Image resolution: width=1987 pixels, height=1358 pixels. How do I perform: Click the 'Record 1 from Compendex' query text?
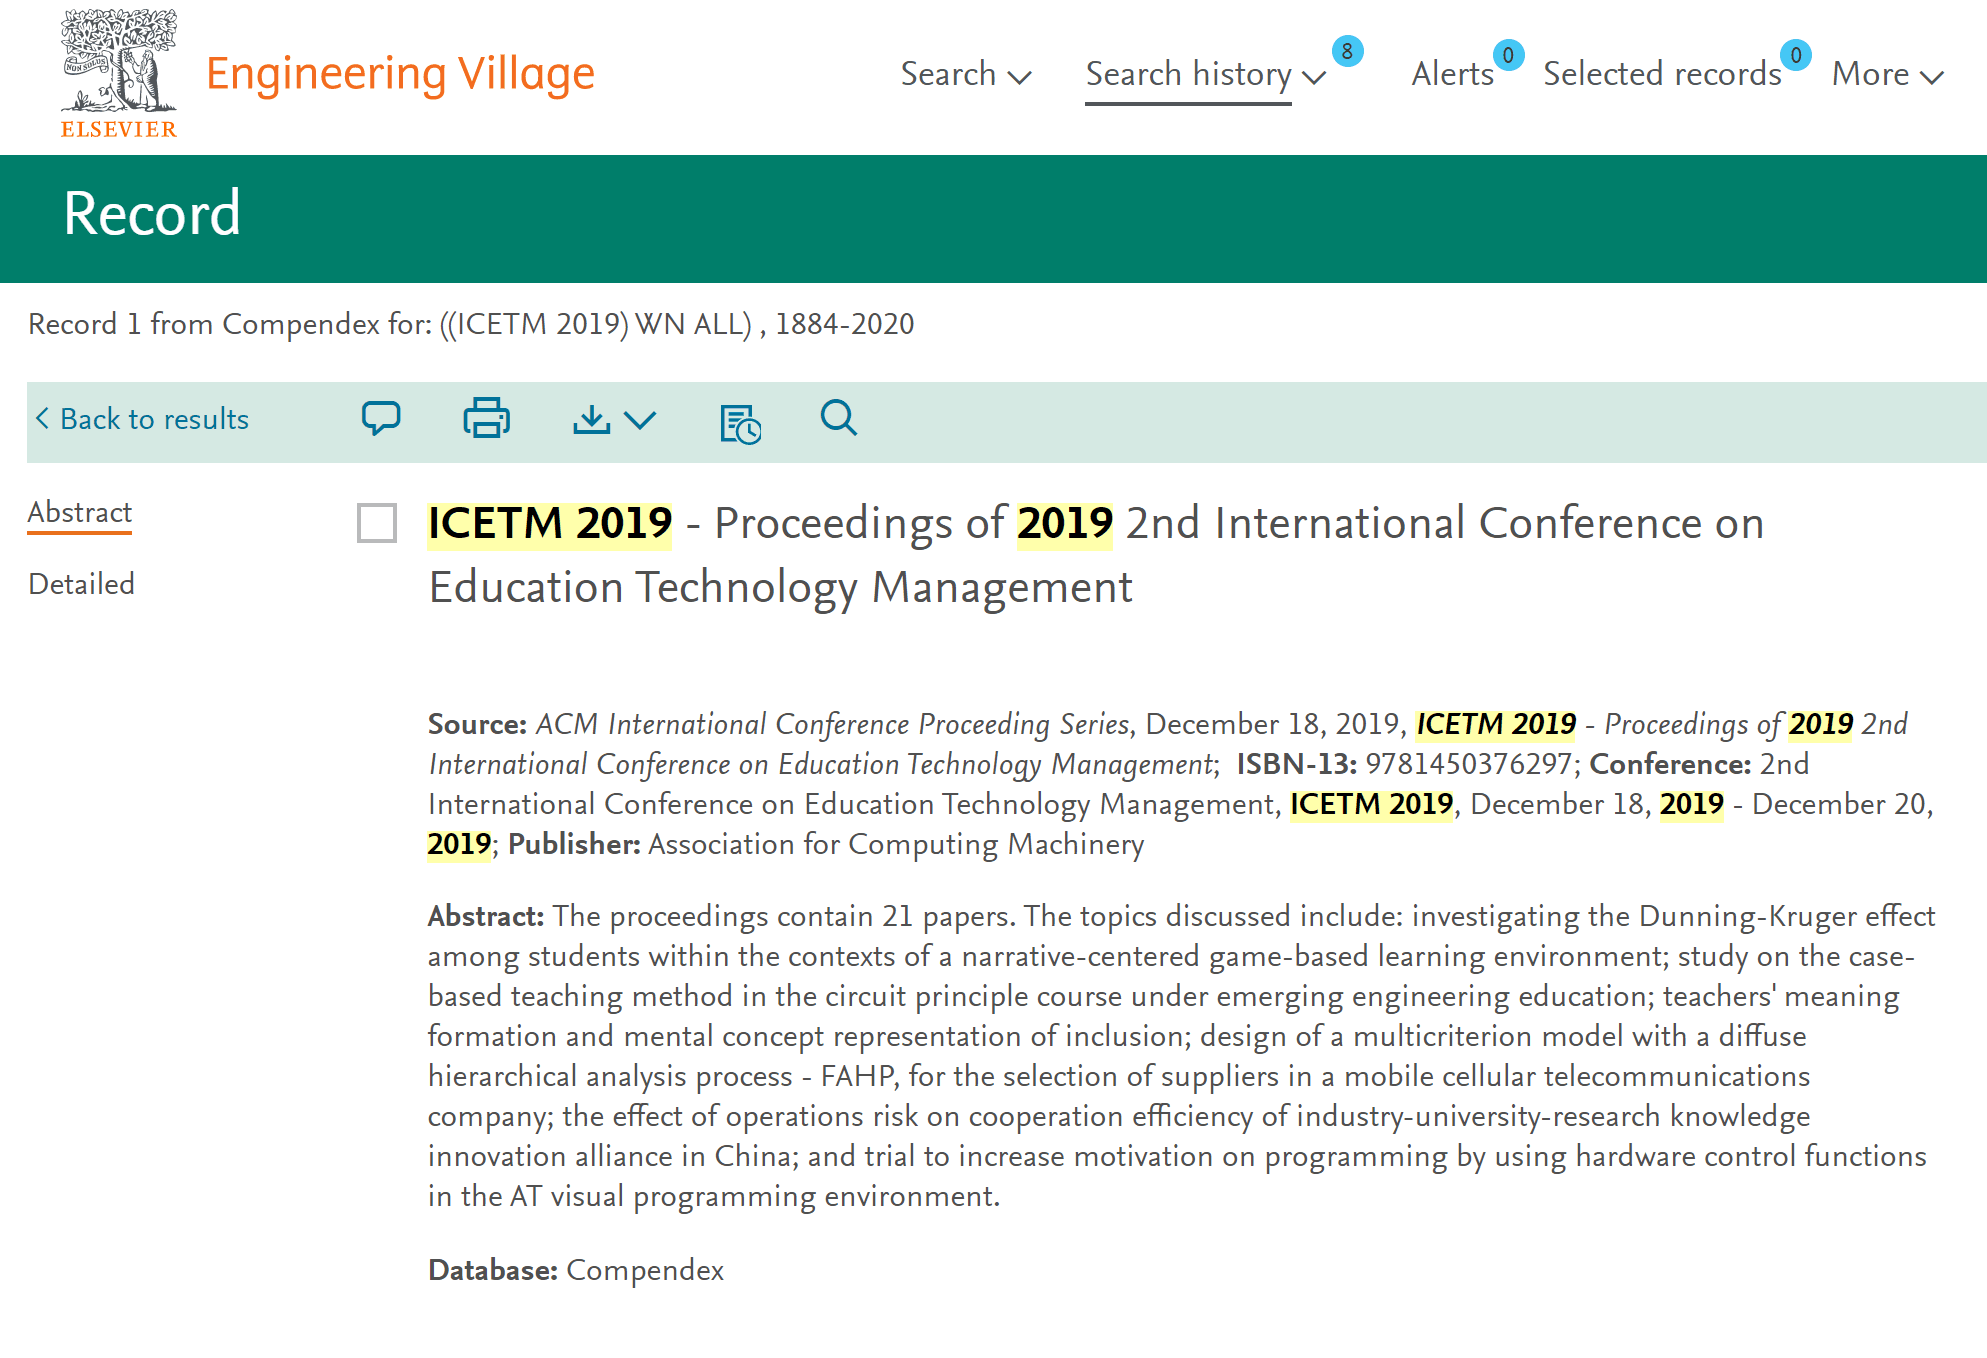pyautogui.click(x=471, y=324)
